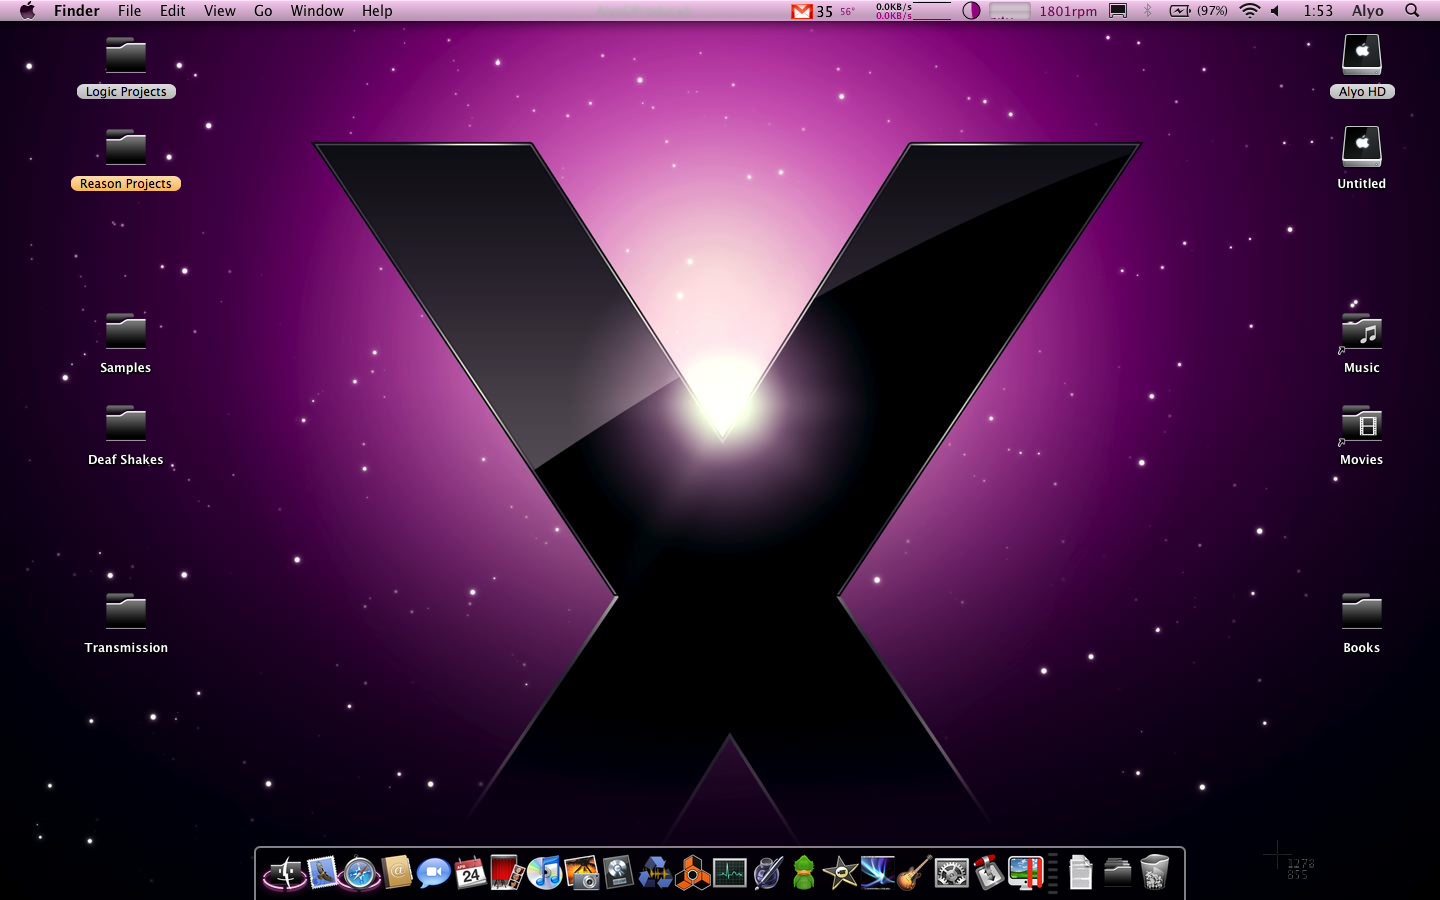The image size is (1440, 900).
Task: Open System Preferences from the Dock
Action: [x=951, y=873]
